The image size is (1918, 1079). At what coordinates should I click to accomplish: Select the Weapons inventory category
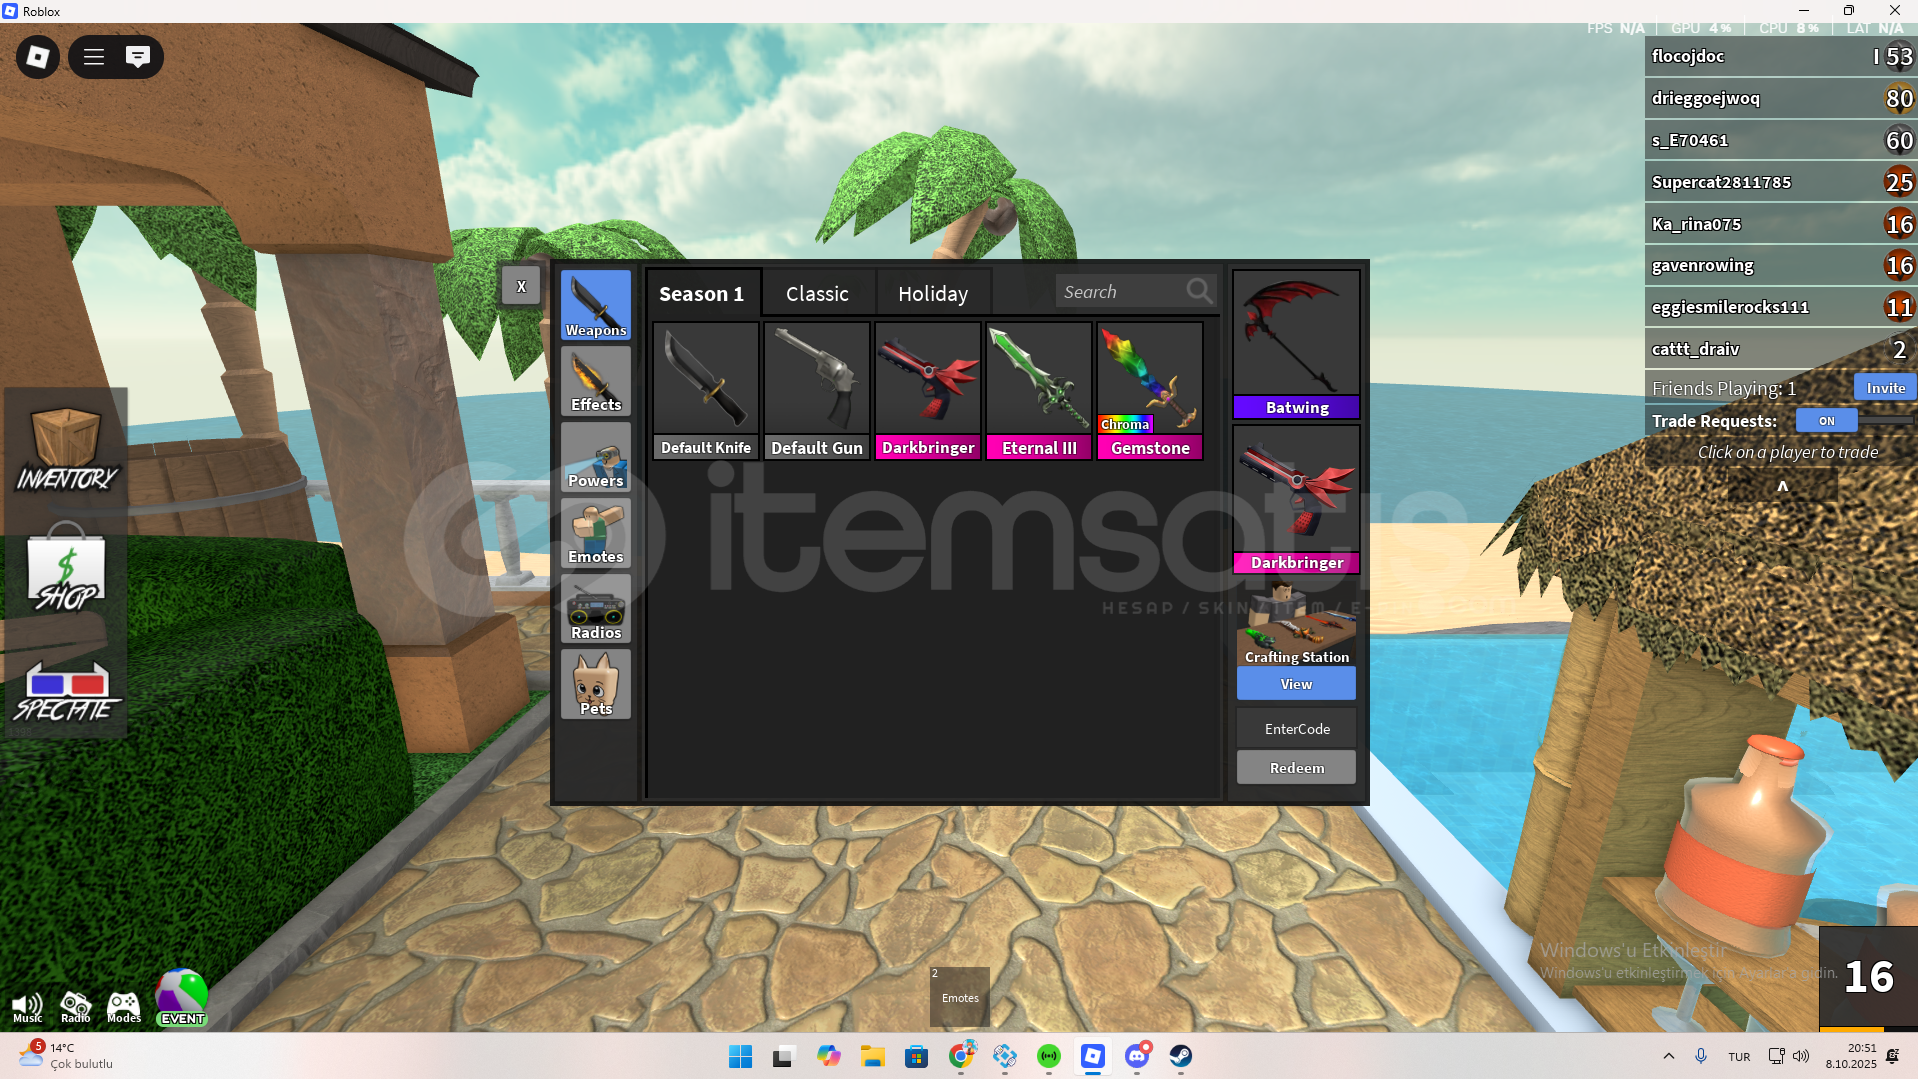point(596,305)
